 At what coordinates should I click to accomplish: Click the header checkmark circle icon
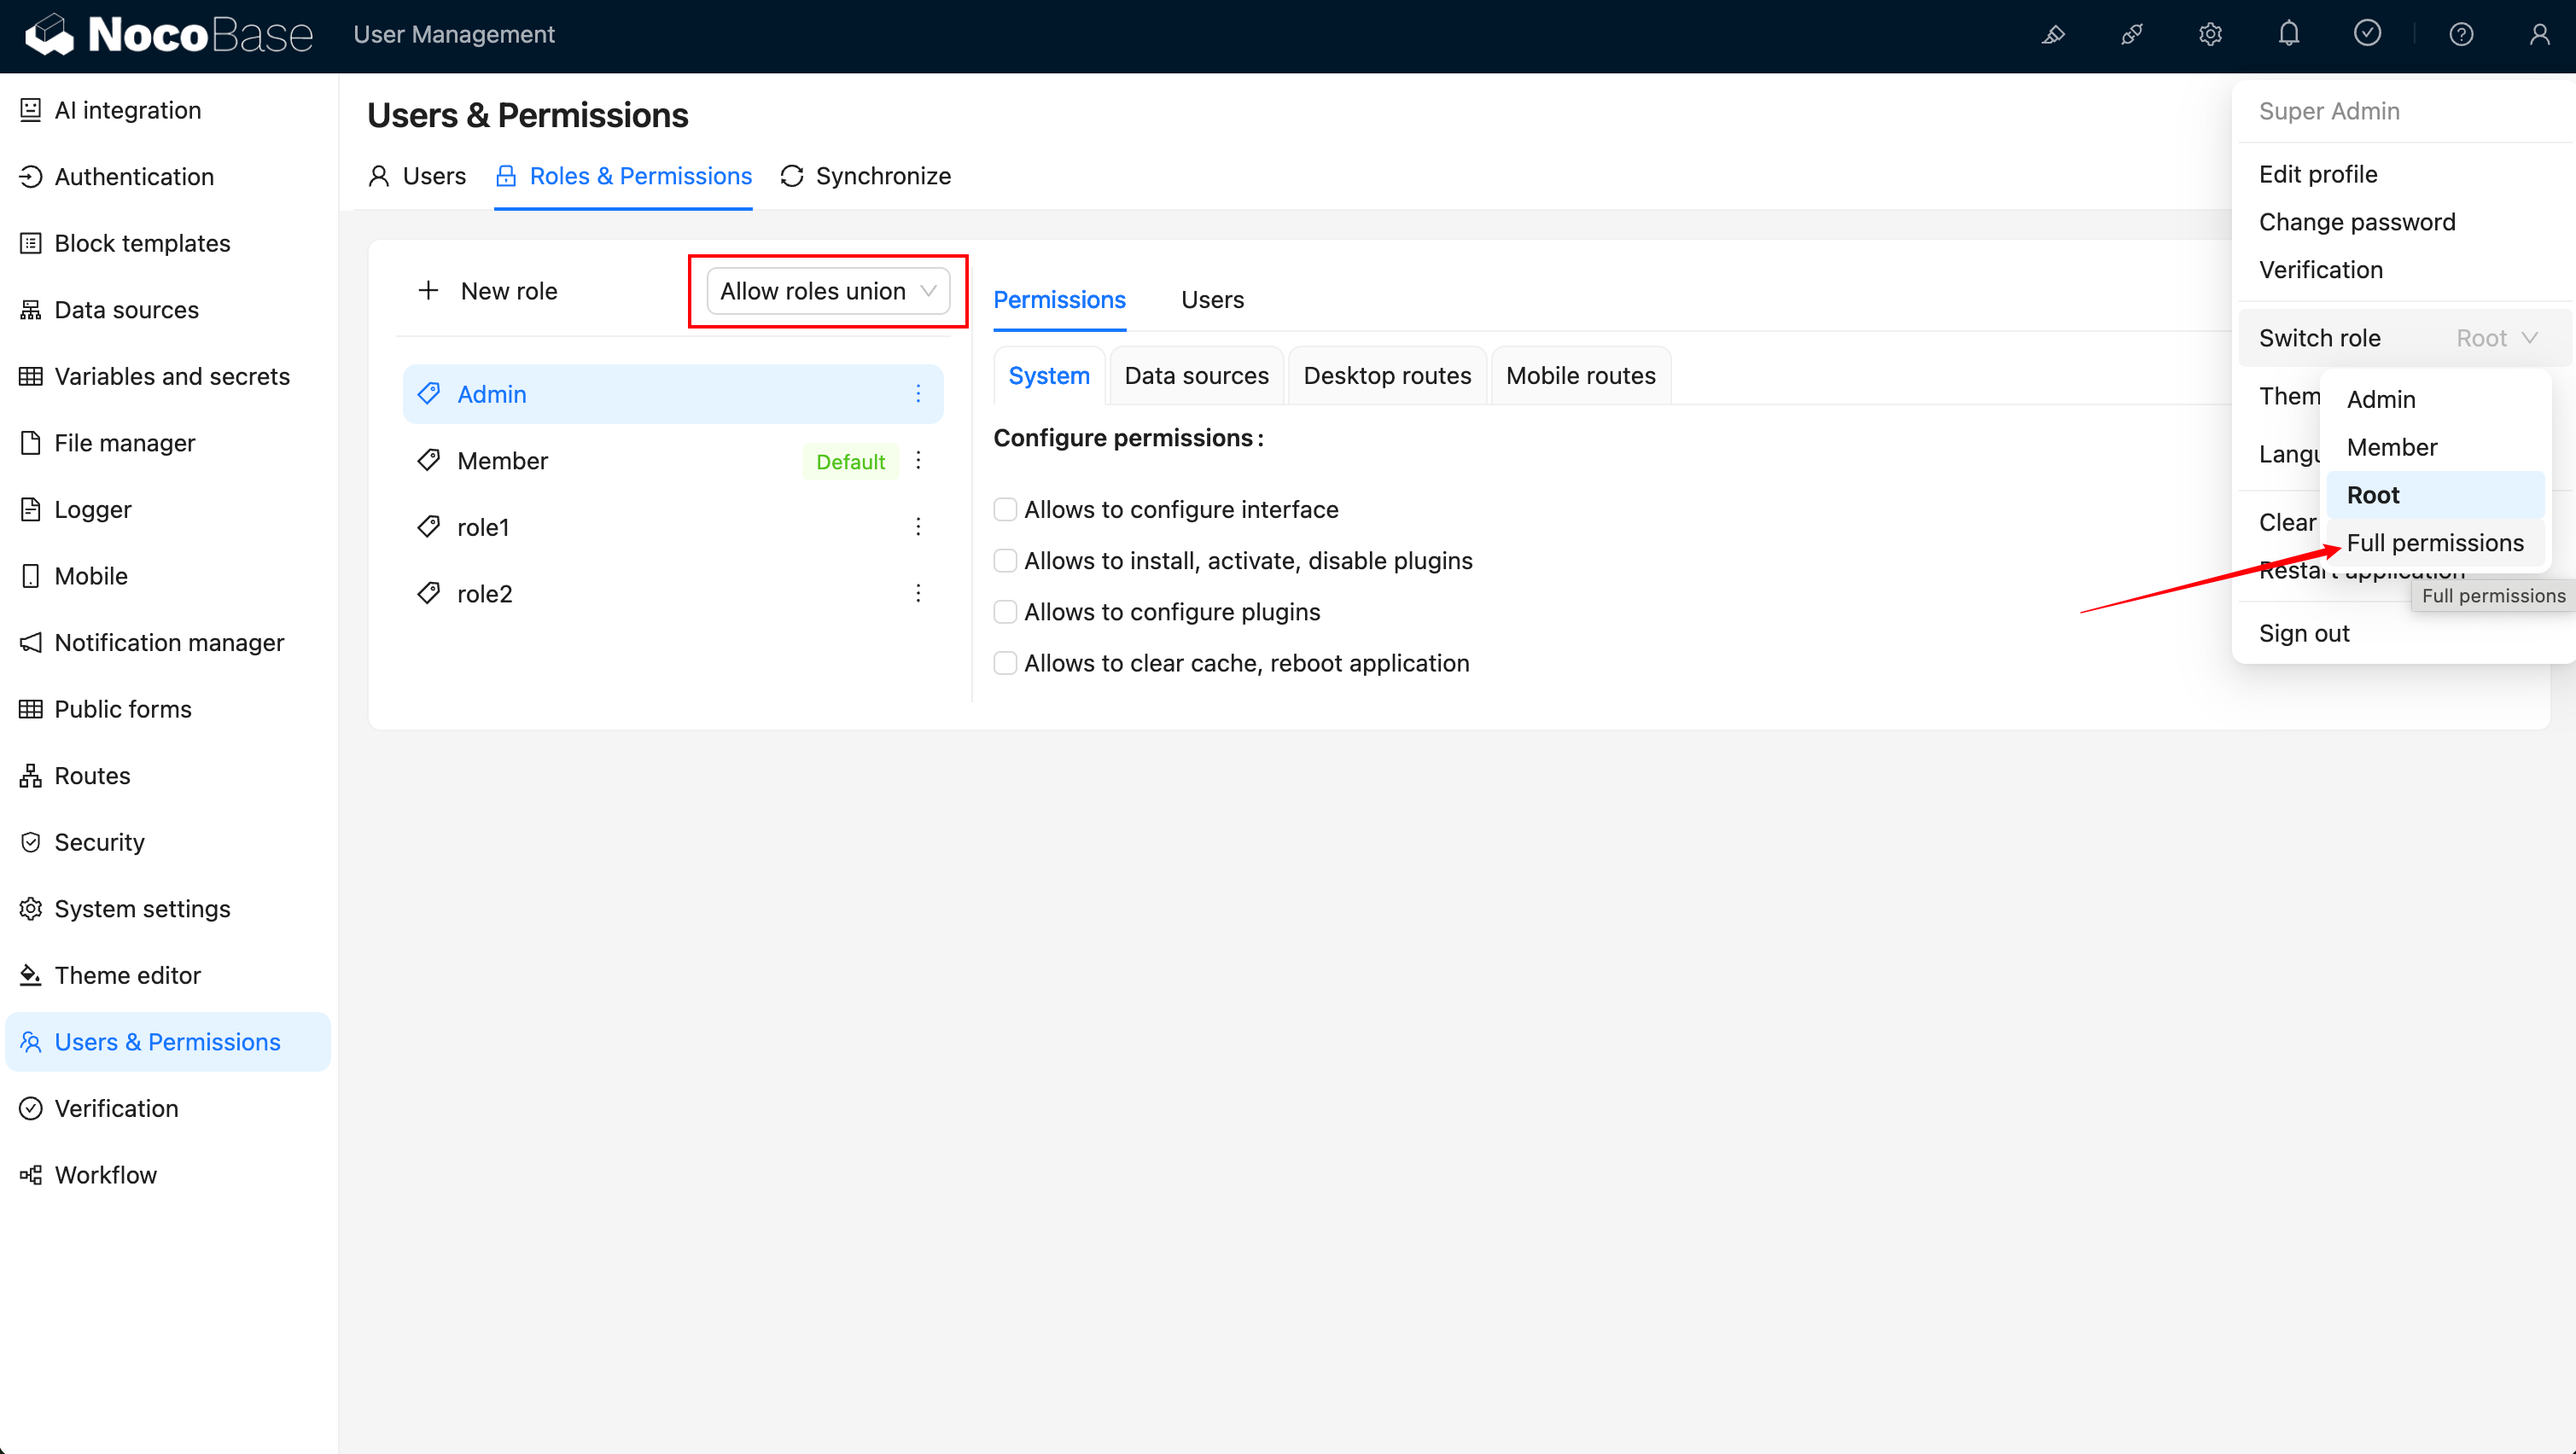coord(2367,35)
